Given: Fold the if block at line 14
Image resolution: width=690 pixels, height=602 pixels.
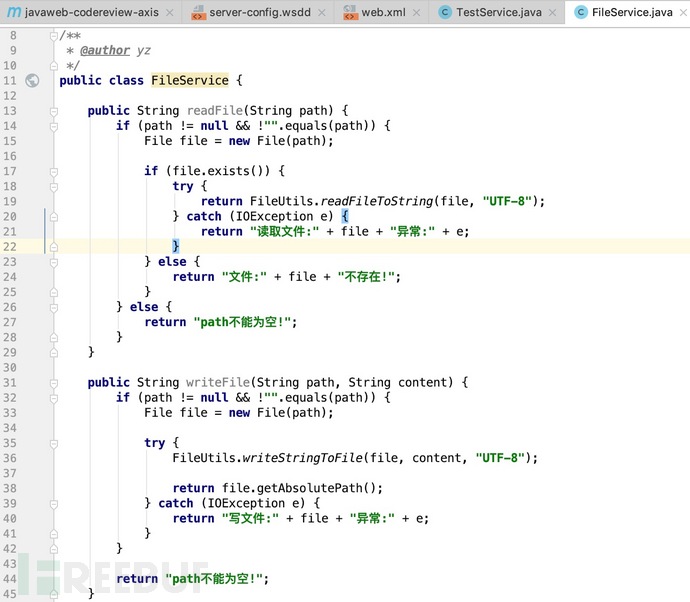Looking at the screenshot, I should [54, 127].
